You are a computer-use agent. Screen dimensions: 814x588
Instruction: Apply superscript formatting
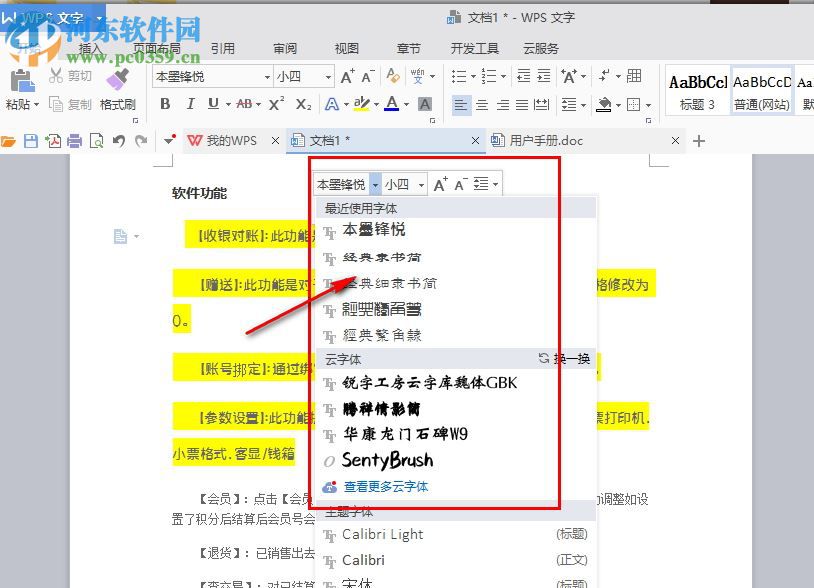click(275, 104)
